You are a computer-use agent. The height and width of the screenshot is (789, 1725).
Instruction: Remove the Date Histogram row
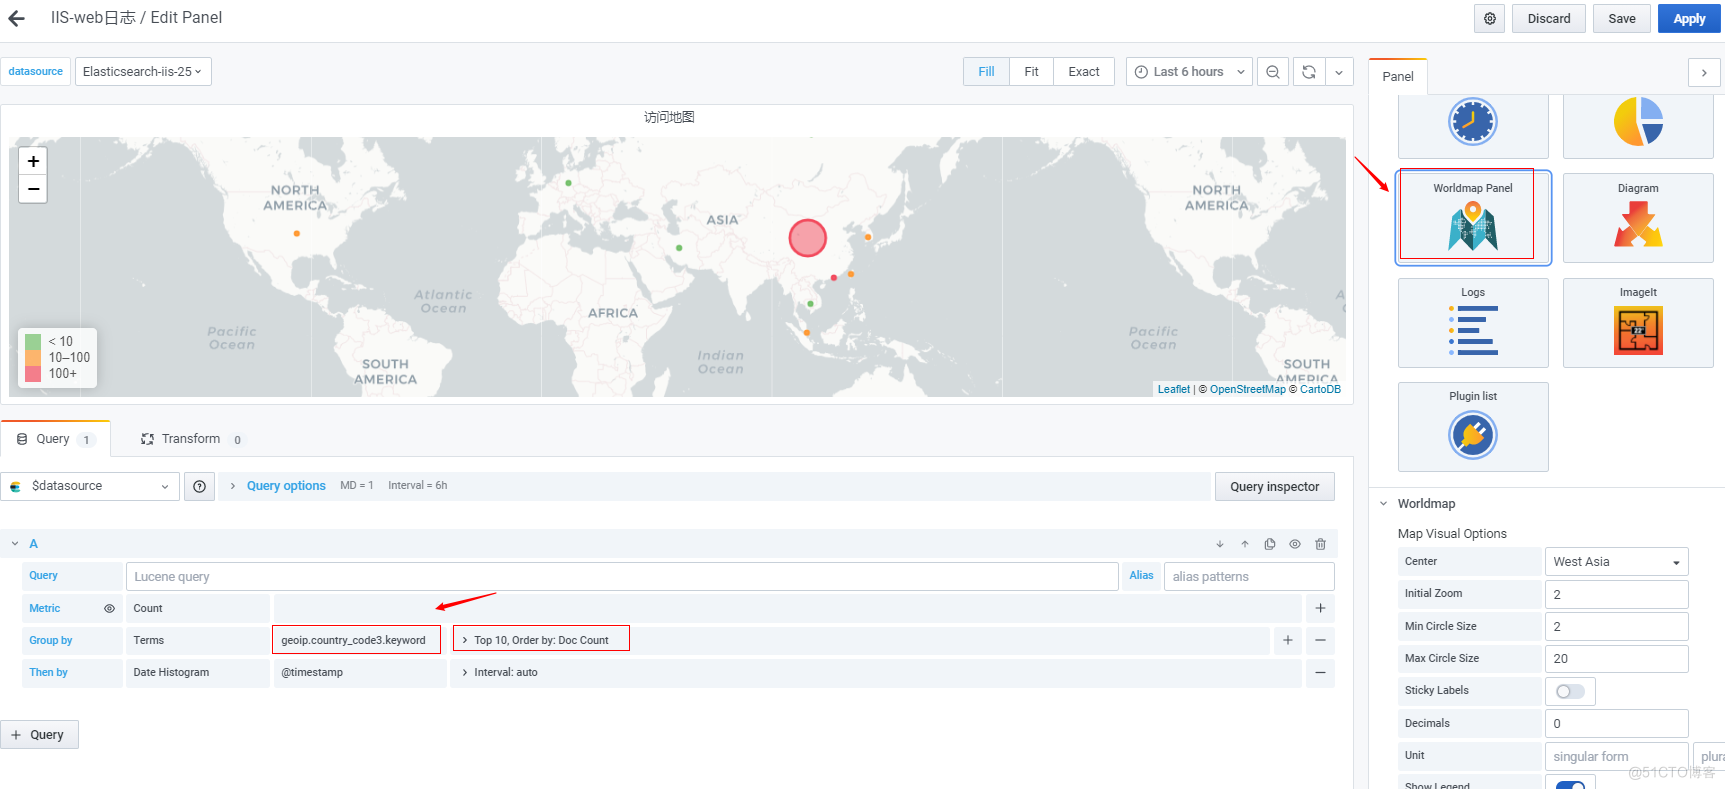coord(1320,673)
